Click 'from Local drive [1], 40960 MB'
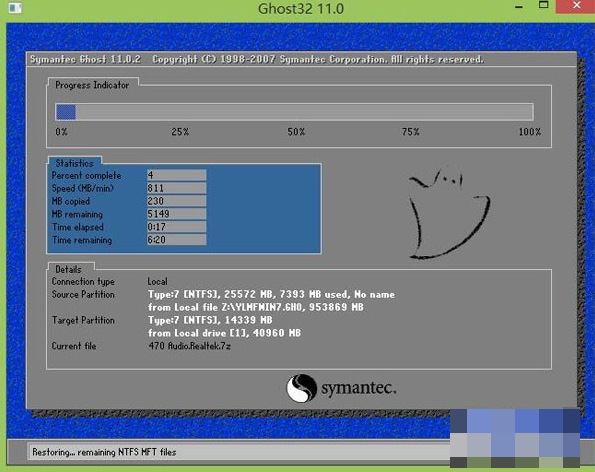This screenshot has width=595, height=472. [224, 333]
